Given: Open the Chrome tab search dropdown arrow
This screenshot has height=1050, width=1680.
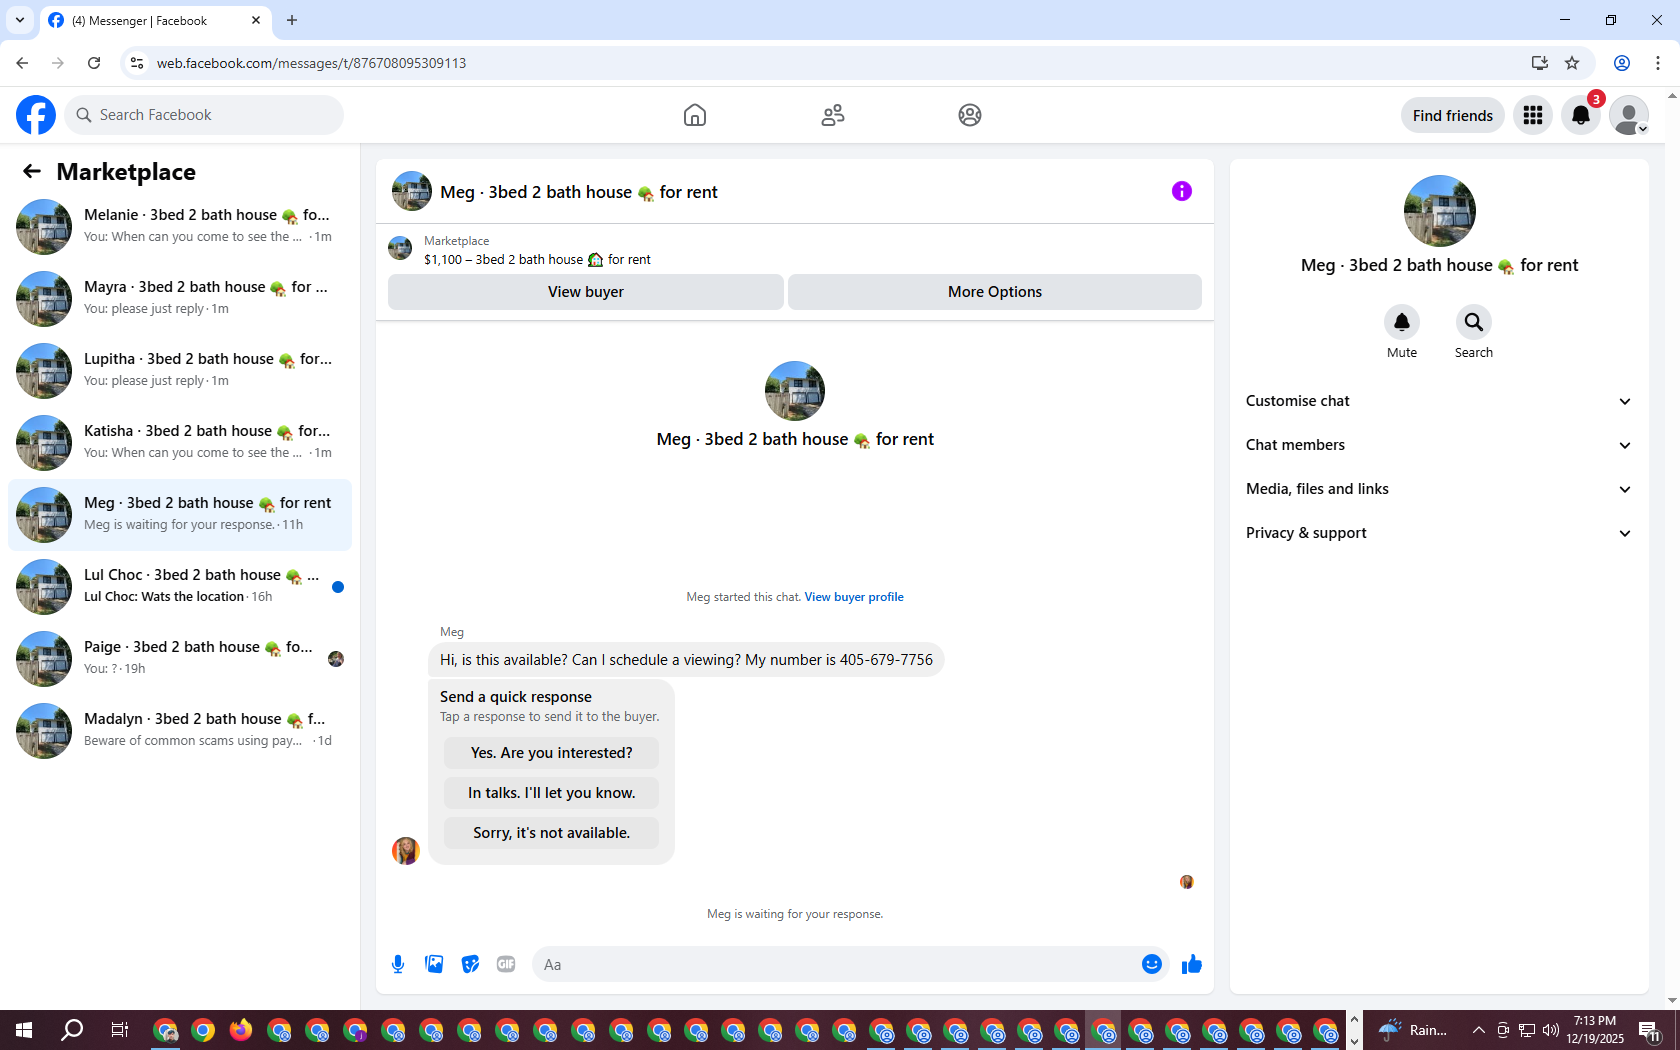Looking at the screenshot, I should pyautogui.click(x=20, y=20).
